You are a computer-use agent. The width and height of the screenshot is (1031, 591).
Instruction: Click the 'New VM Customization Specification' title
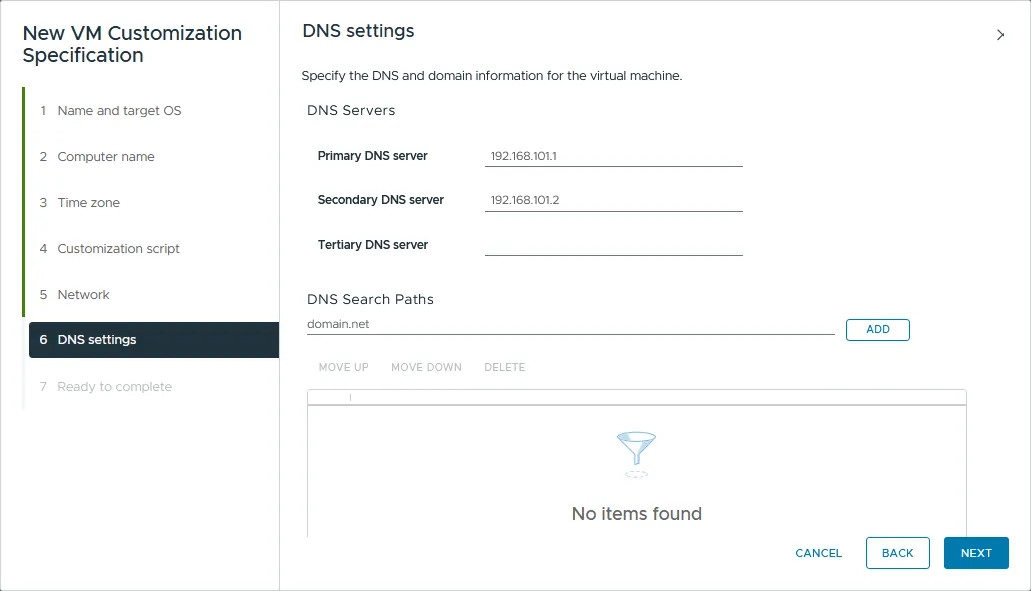pyautogui.click(x=132, y=44)
